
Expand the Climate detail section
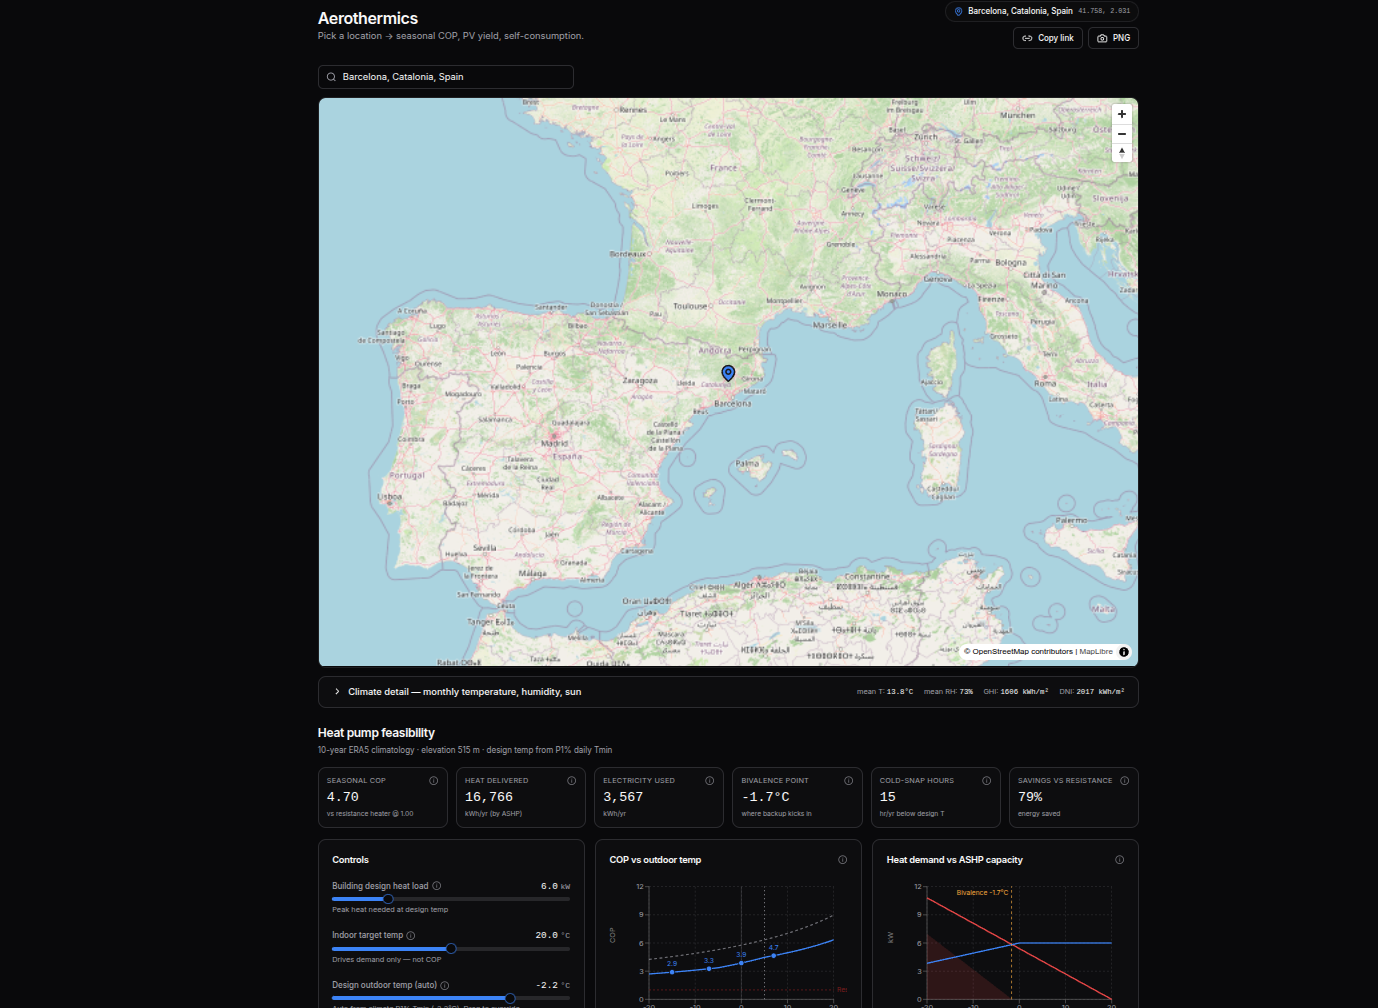click(x=728, y=692)
